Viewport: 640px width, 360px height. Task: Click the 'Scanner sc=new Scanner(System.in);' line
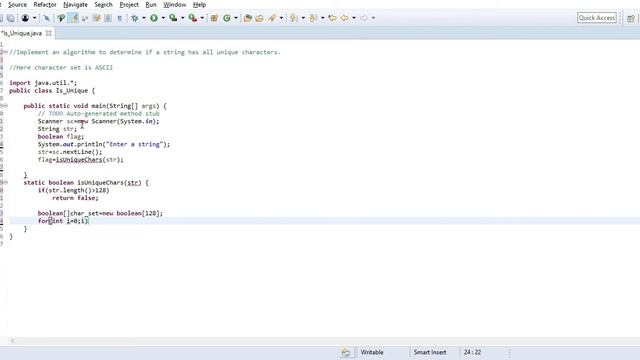98,121
